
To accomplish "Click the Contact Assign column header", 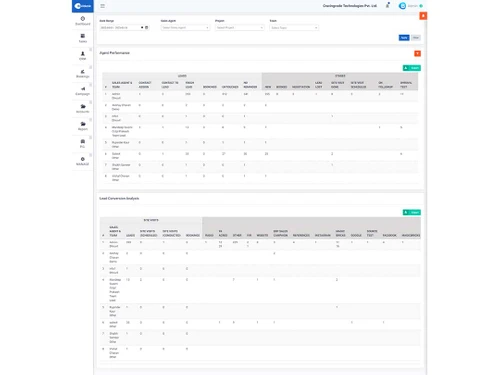I will tap(145, 85).
